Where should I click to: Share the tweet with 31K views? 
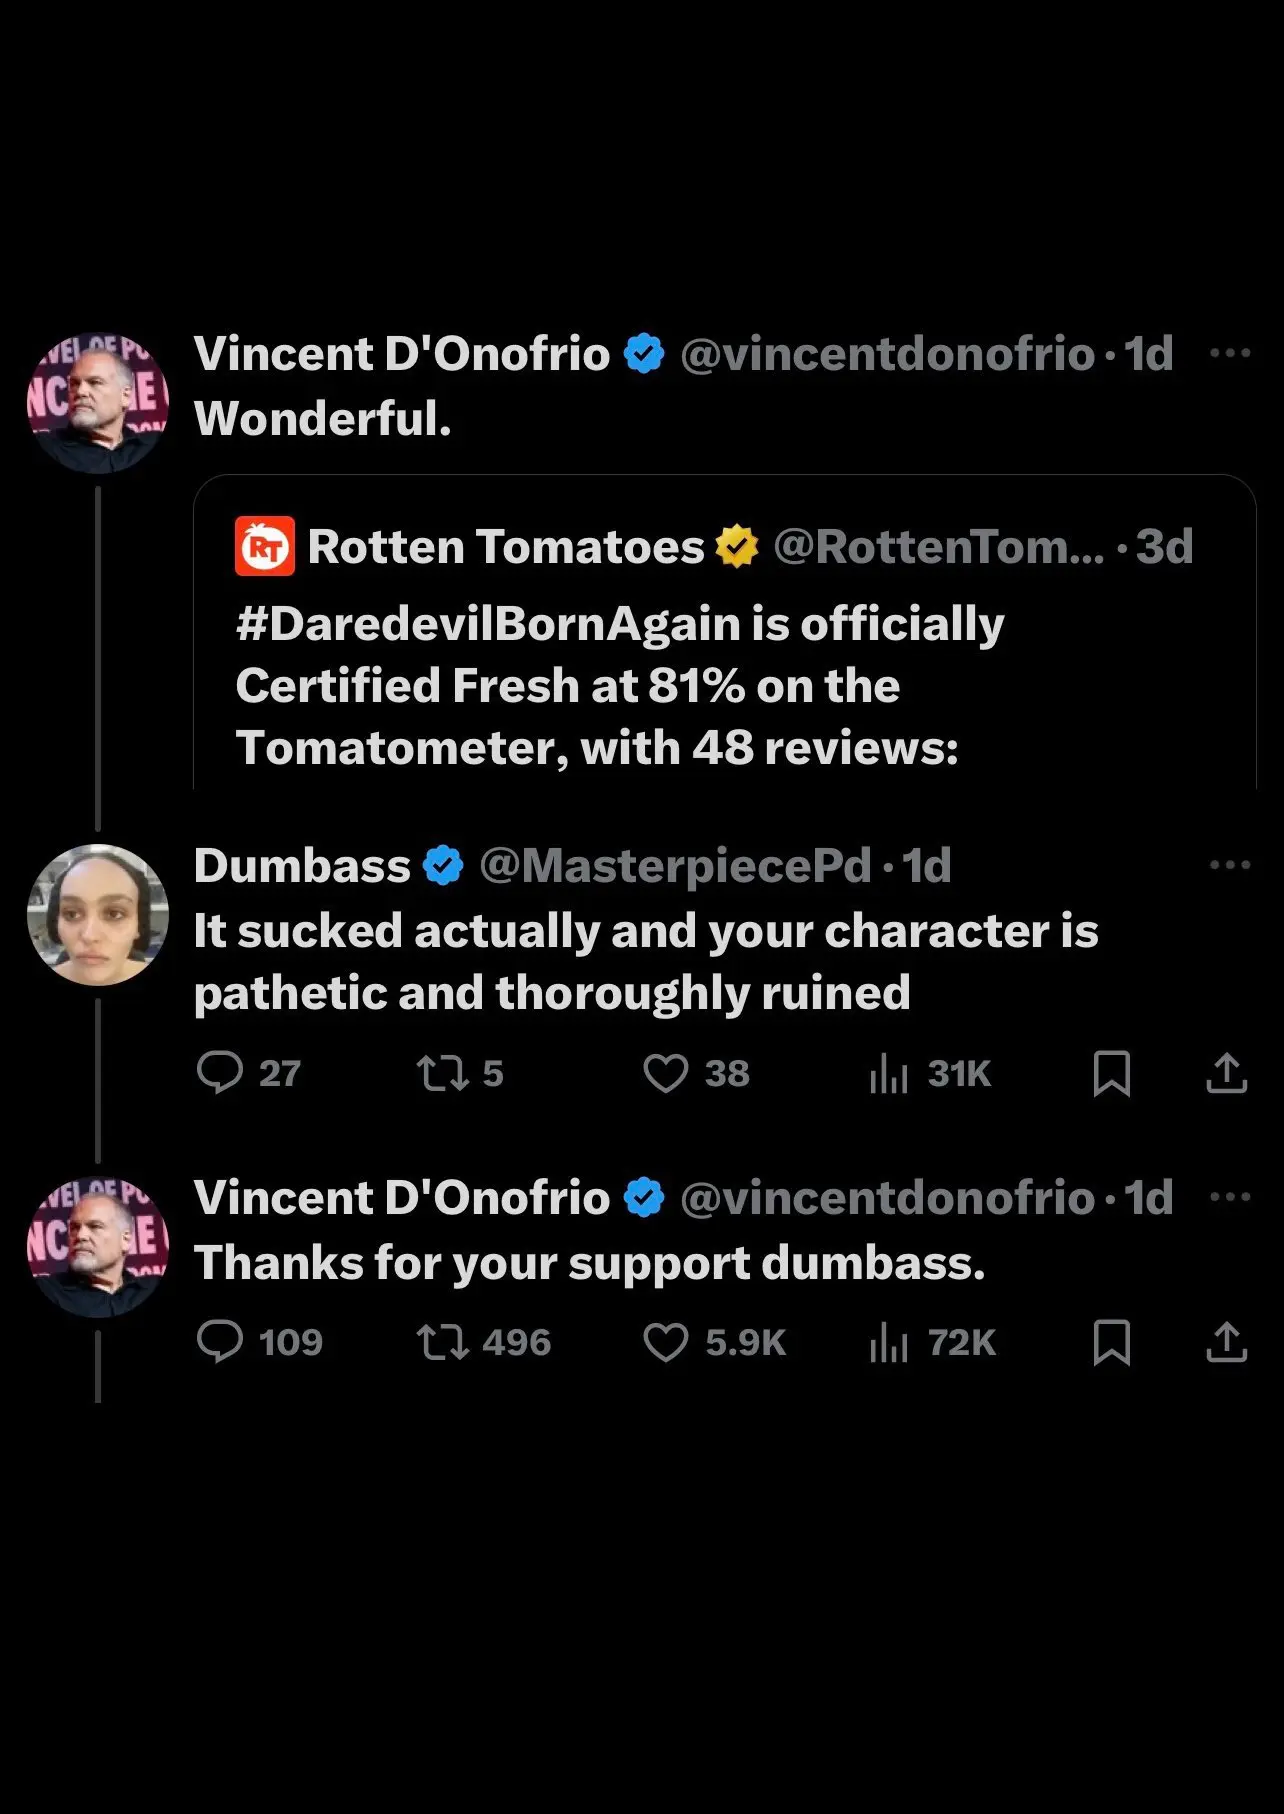1226,1073
